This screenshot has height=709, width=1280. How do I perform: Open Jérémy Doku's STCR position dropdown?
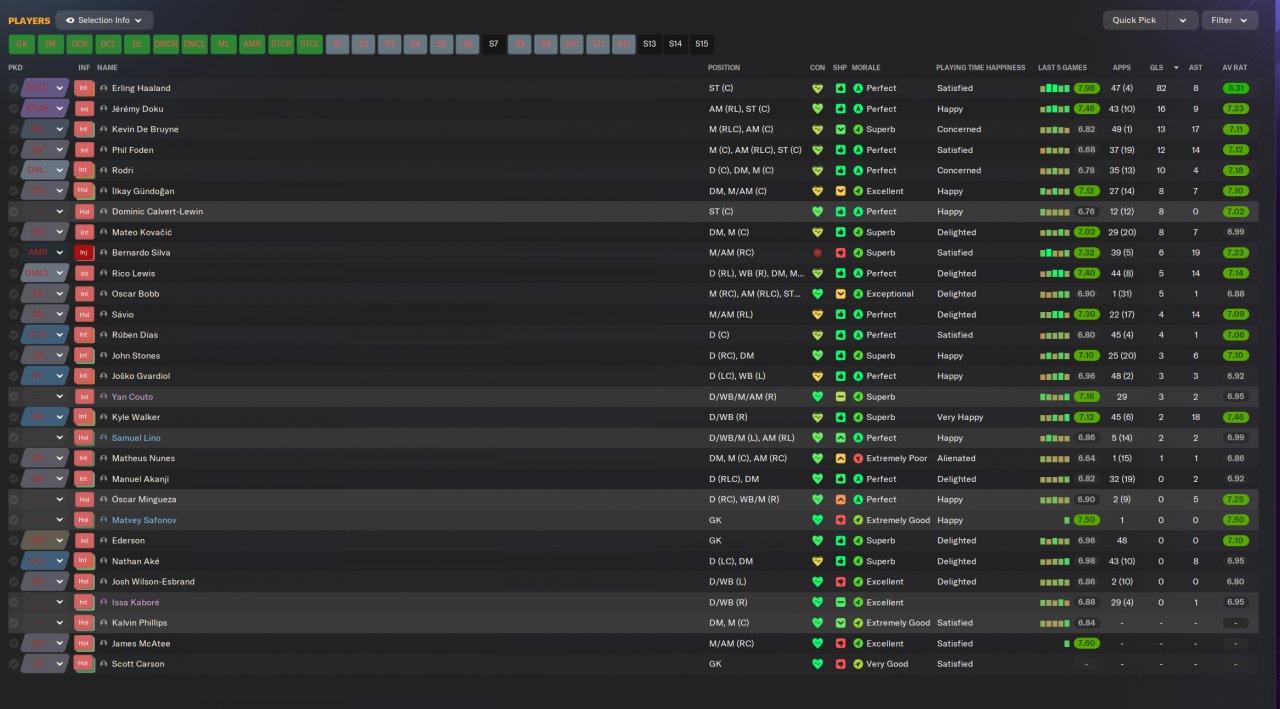(x=45, y=109)
